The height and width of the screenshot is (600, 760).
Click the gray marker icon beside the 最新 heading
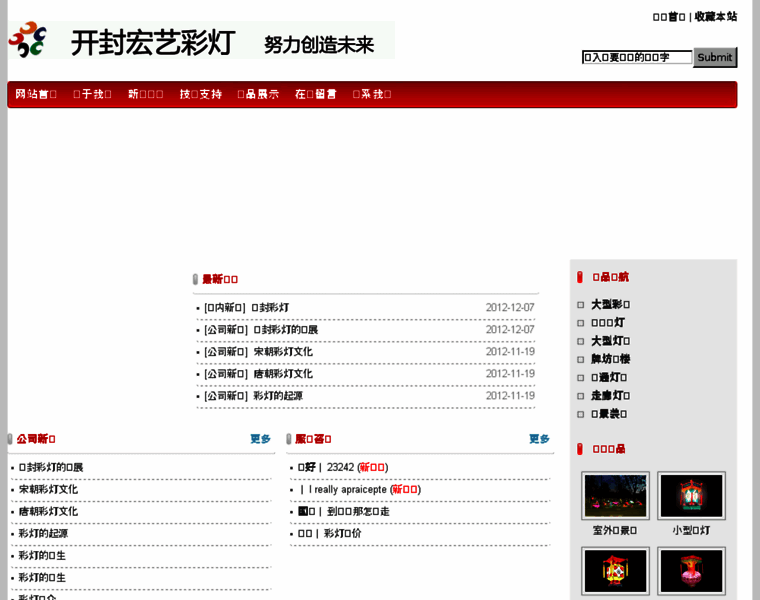[196, 280]
